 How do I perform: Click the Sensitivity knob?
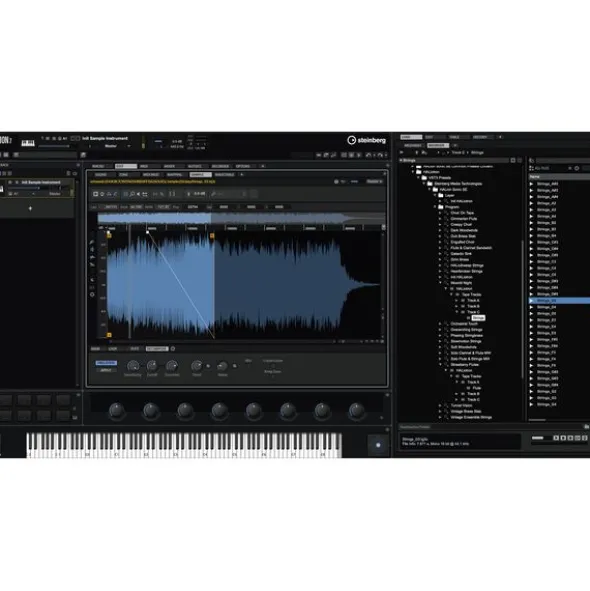coord(133,366)
